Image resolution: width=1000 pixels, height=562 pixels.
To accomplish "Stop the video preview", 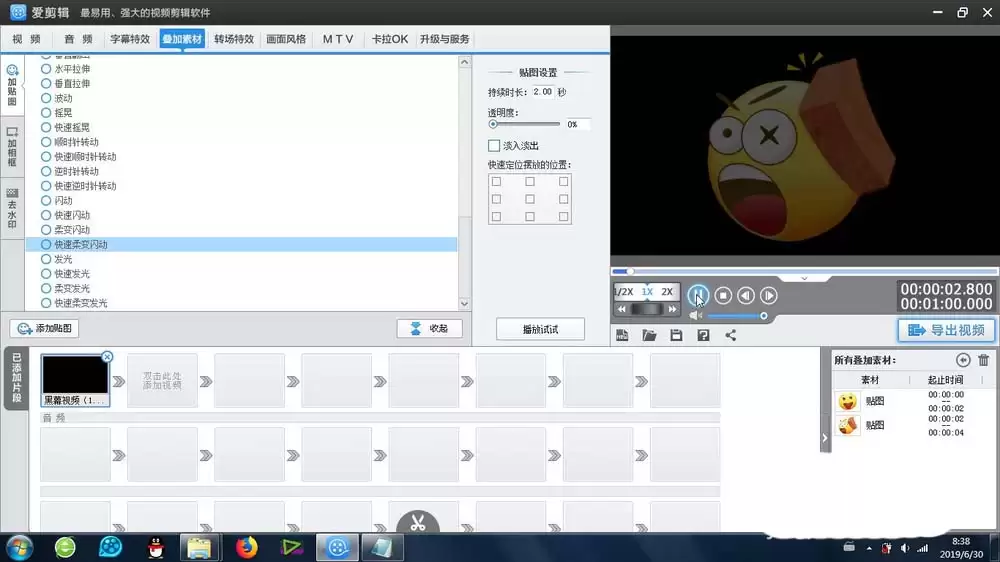I will click(723, 295).
